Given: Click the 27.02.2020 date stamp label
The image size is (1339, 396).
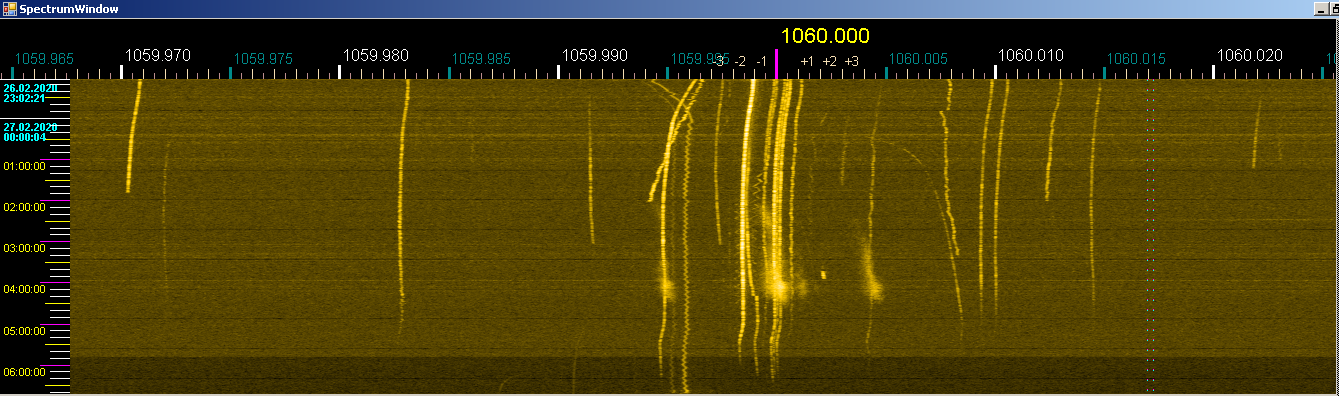Looking at the screenshot, I should pos(30,127).
